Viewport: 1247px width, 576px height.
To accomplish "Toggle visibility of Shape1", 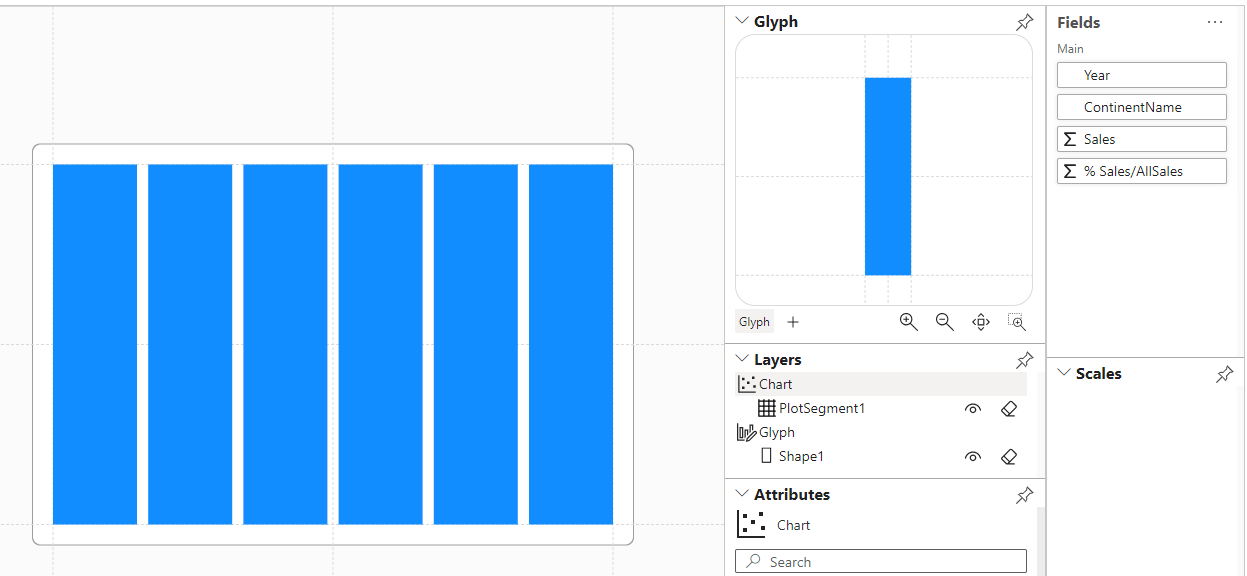I will pos(973,457).
